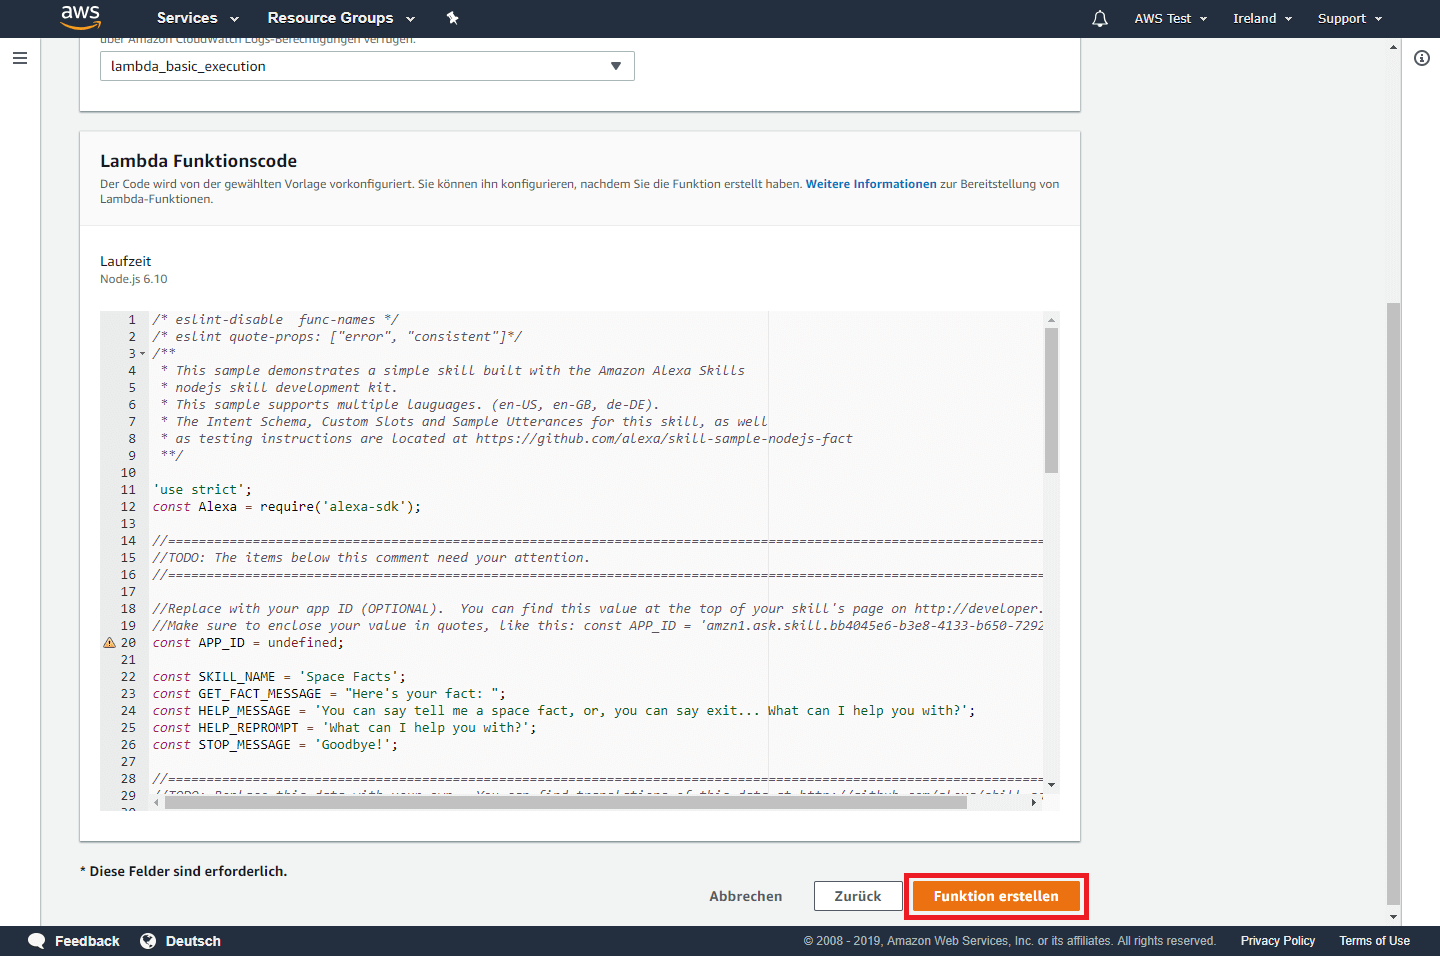1440x956 pixels.
Task: Click the page scroll-up arrow
Action: 1393,47
